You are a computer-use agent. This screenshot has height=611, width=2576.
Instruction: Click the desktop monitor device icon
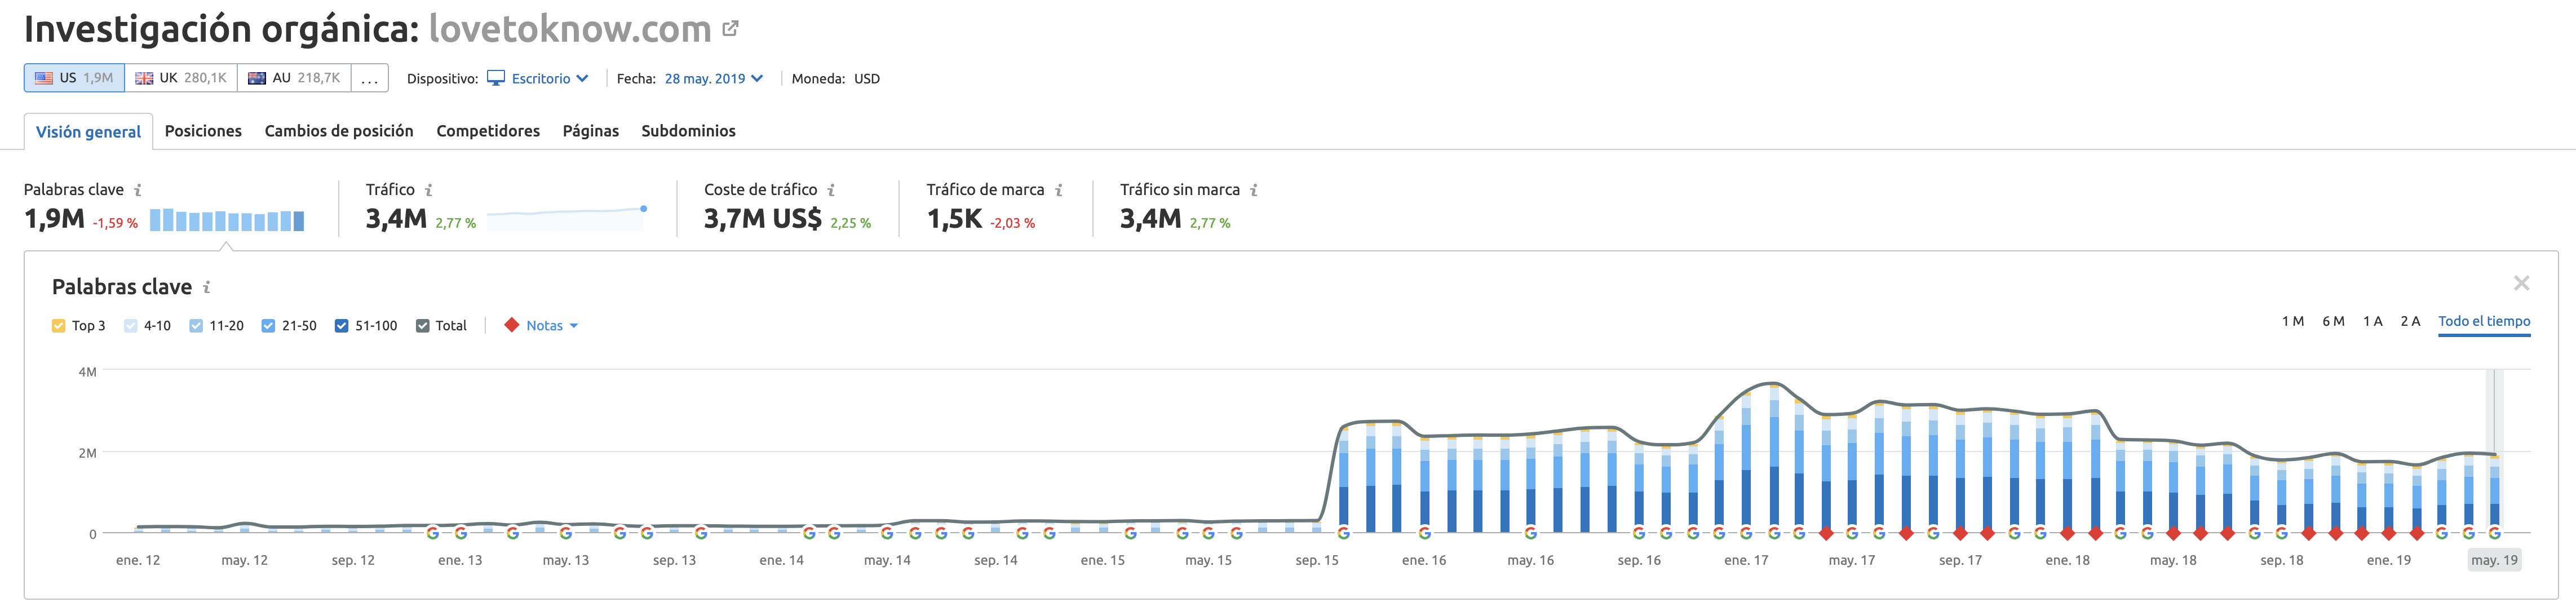[496, 78]
